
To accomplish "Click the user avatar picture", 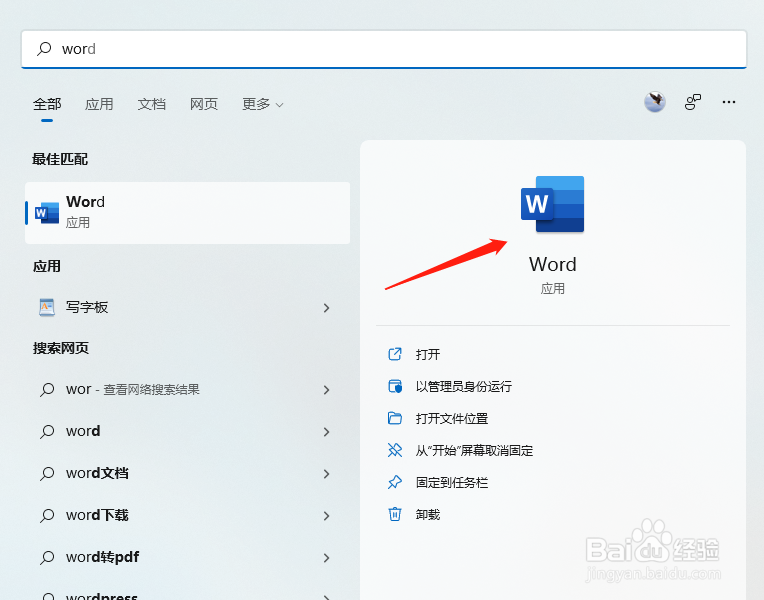I will pos(655,102).
